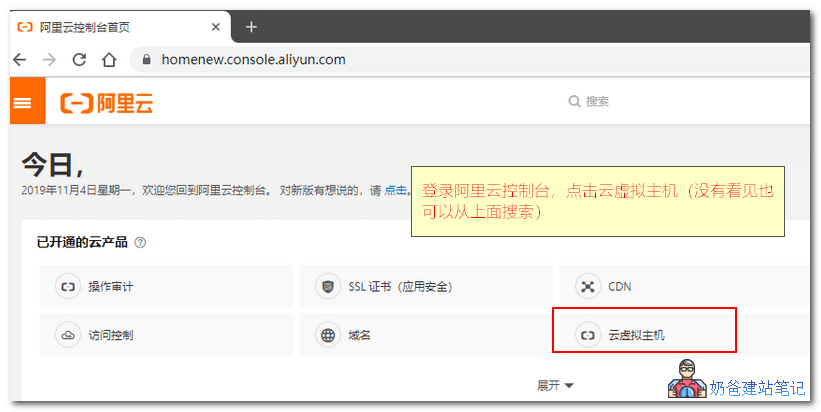The width and height of the screenshot is (821, 412).
Task: Open SSL 证书 (应用安全)
Action: click(426, 286)
